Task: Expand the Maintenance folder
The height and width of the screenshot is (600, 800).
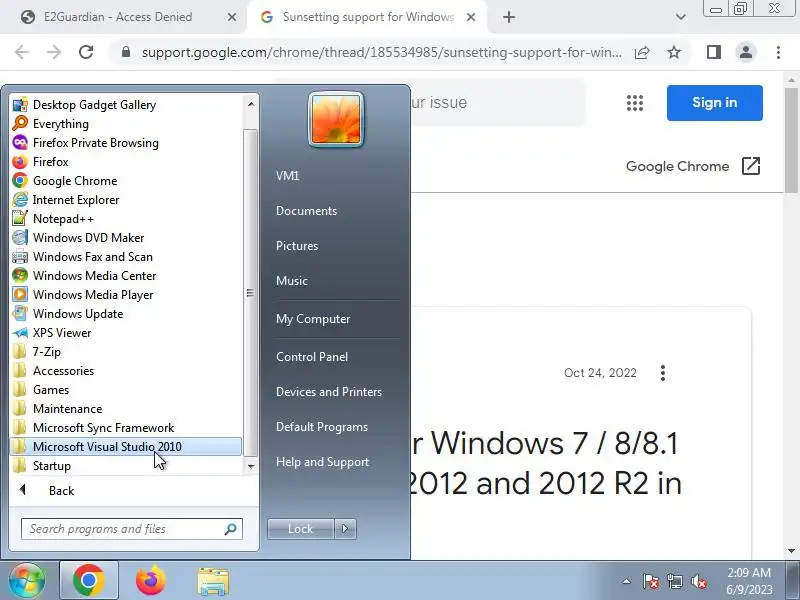Action: tap(126, 409)
